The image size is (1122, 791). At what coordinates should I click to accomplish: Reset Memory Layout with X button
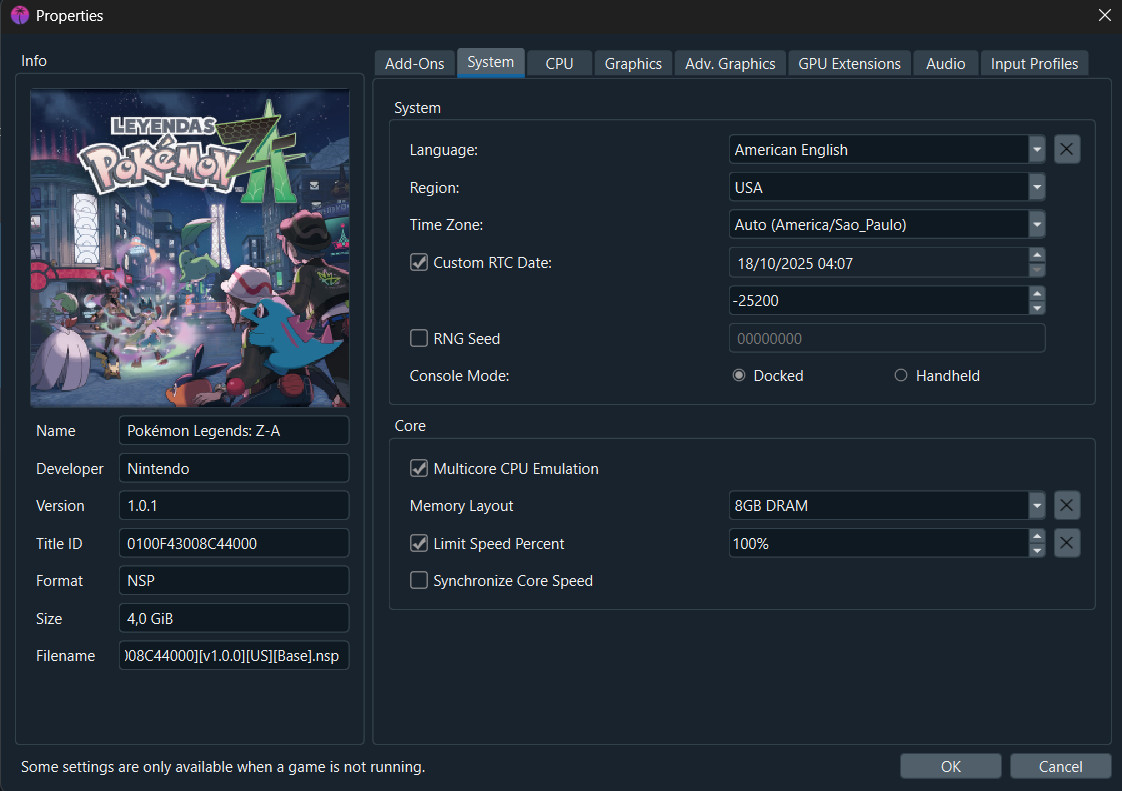1067,506
